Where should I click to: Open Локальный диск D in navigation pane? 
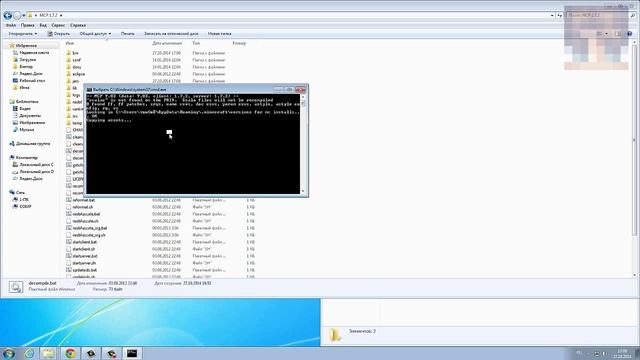[36, 172]
